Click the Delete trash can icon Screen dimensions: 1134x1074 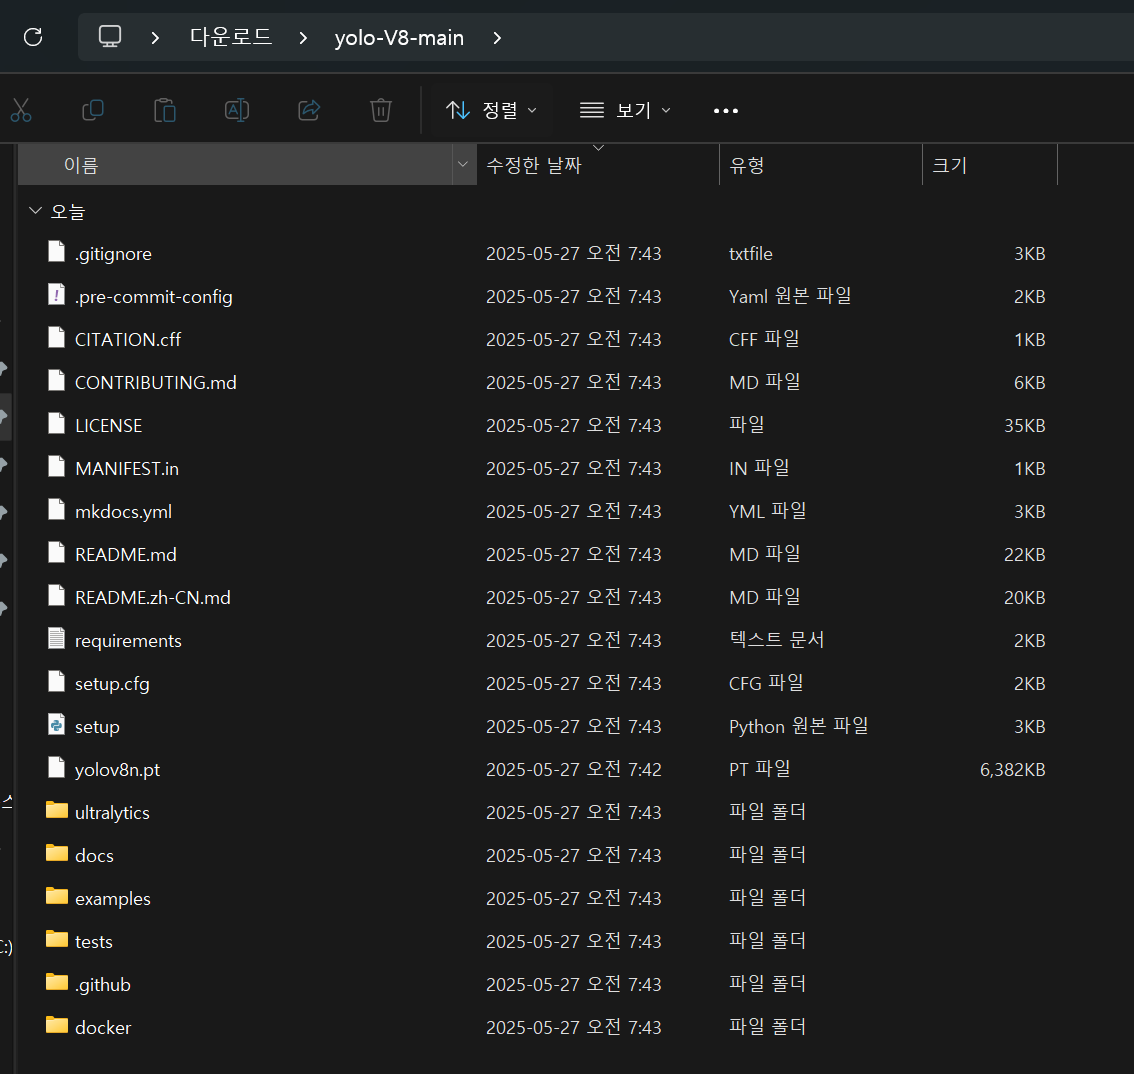point(381,110)
